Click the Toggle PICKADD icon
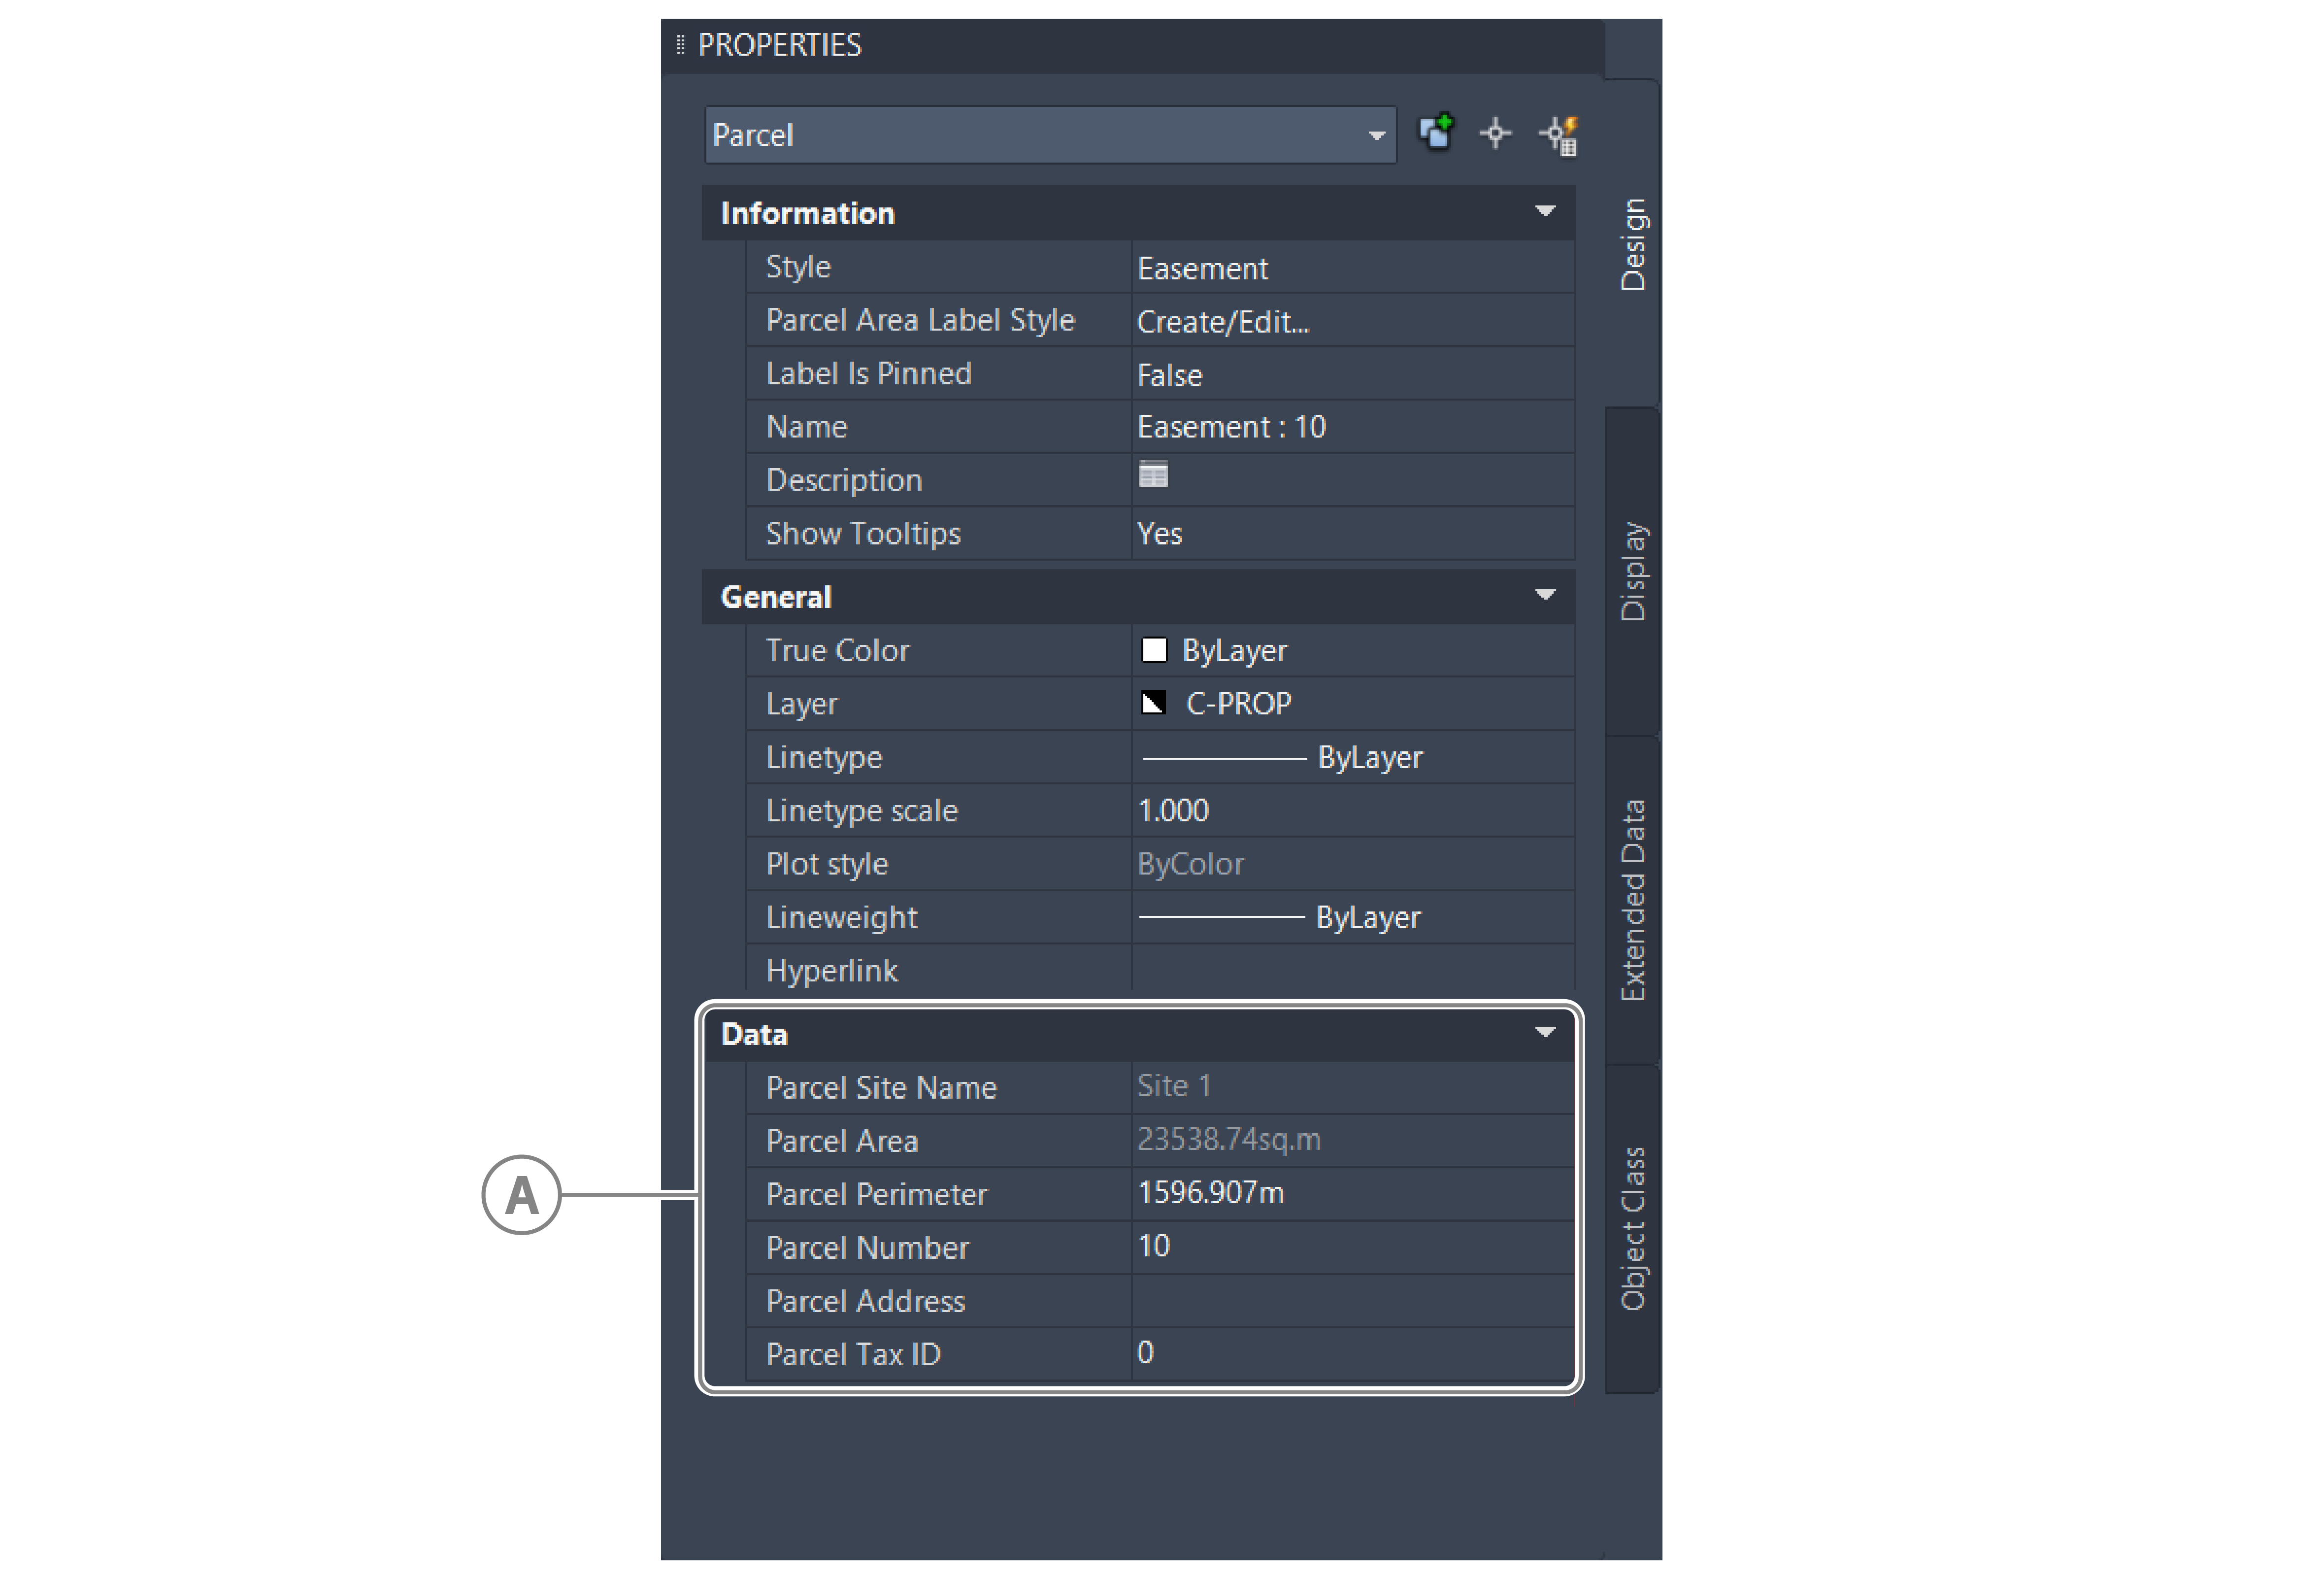Viewport: 2324px width, 1583px height. click(x=1436, y=133)
